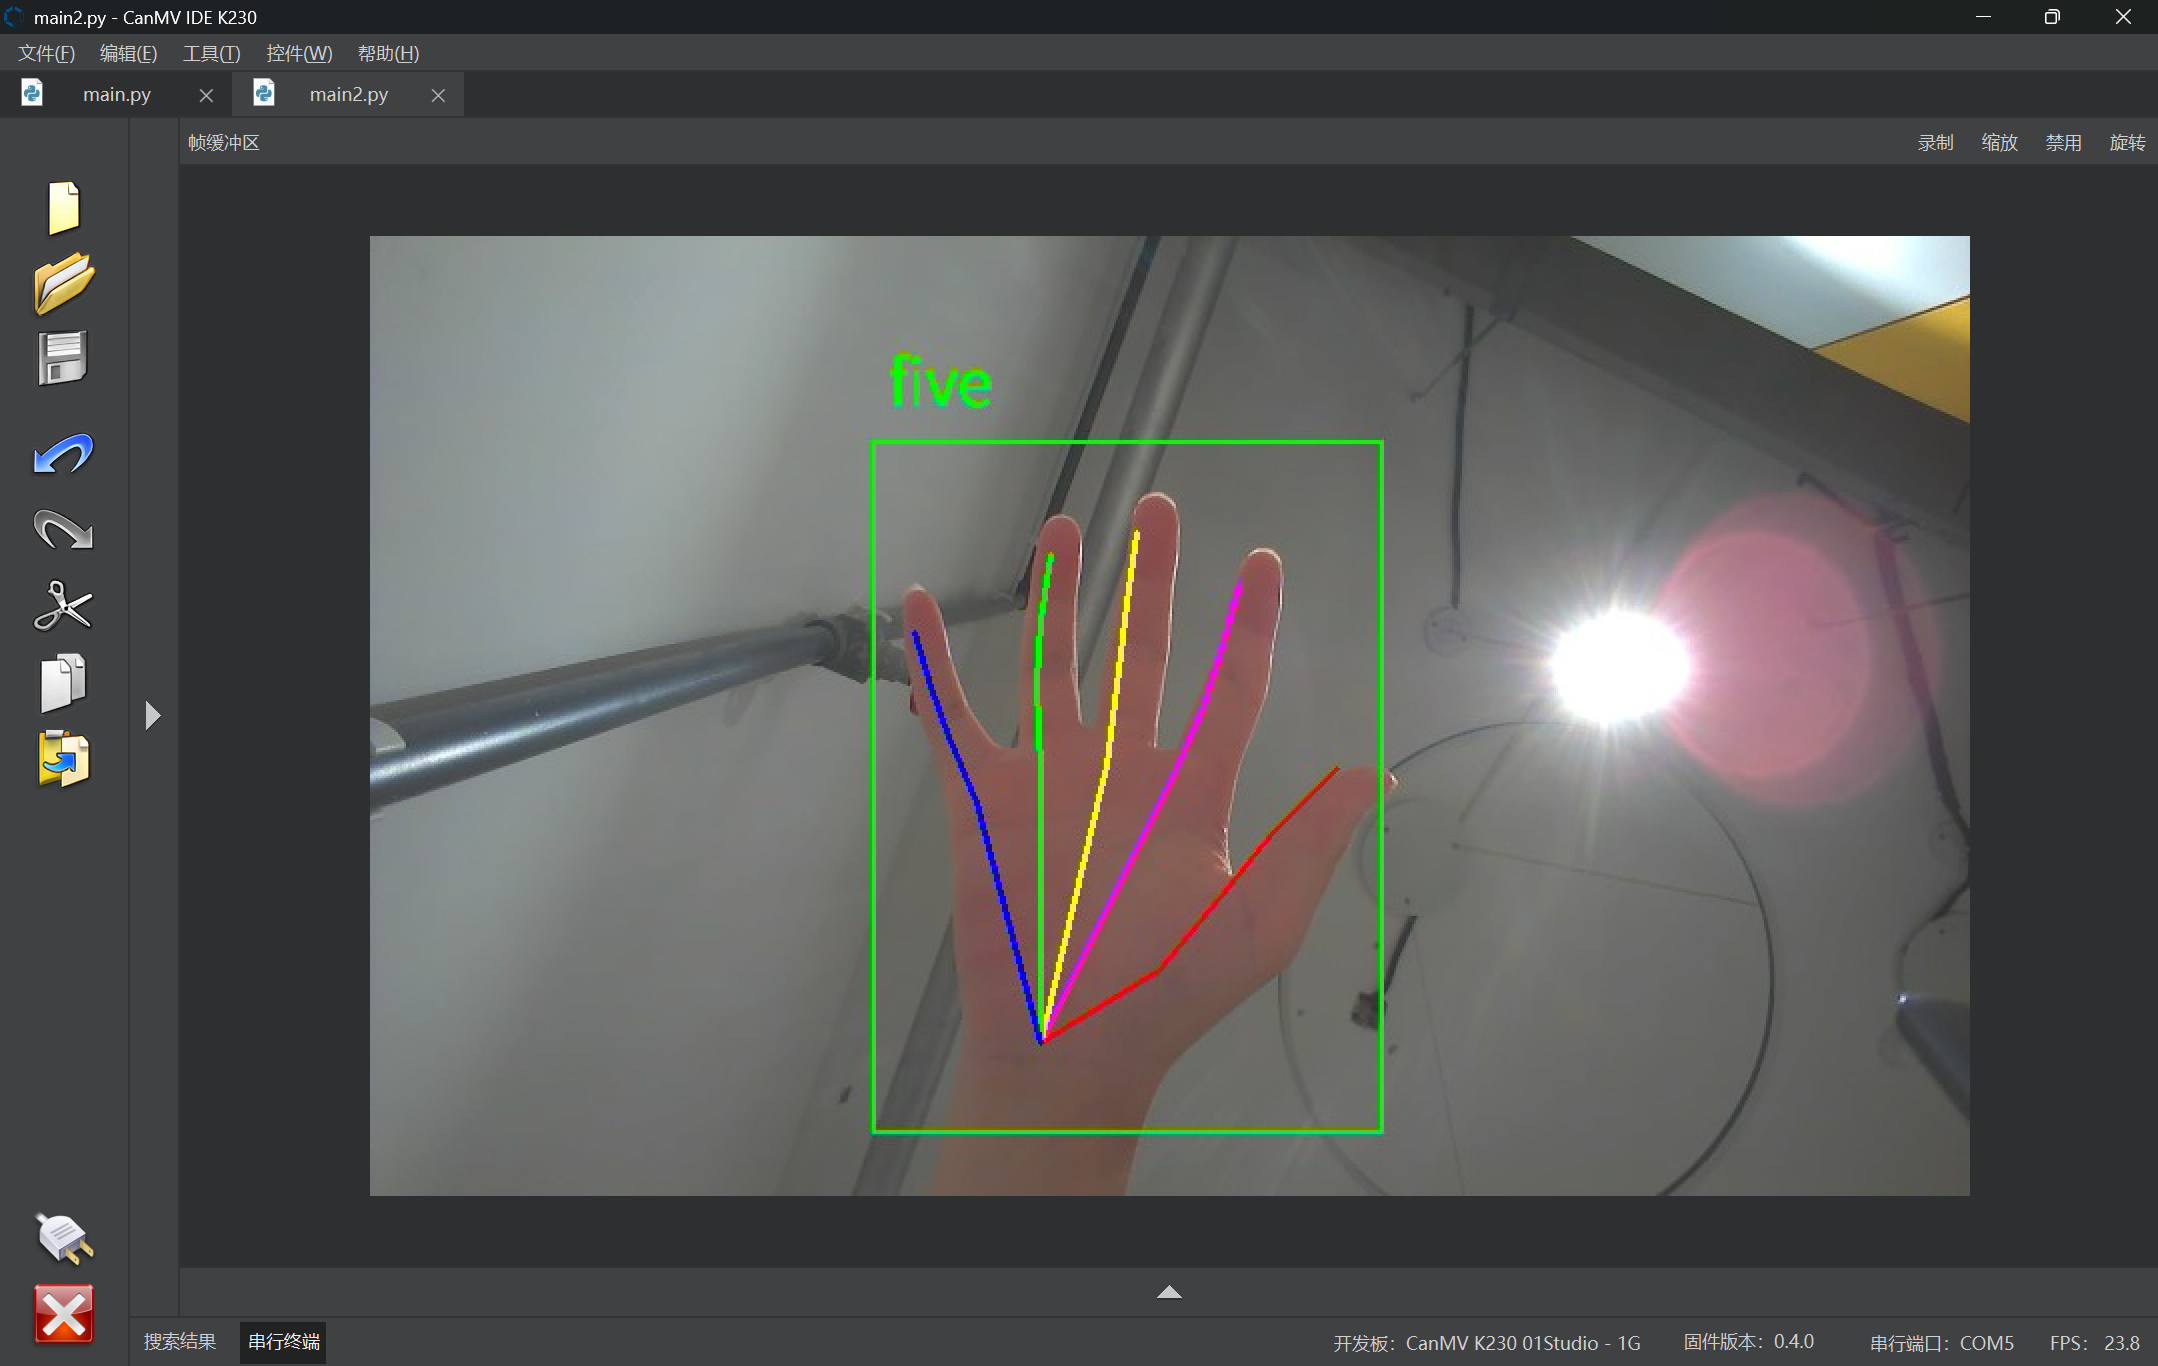The width and height of the screenshot is (2158, 1366).
Task: Click the 旋转 rotate button
Action: [x=2127, y=142]
